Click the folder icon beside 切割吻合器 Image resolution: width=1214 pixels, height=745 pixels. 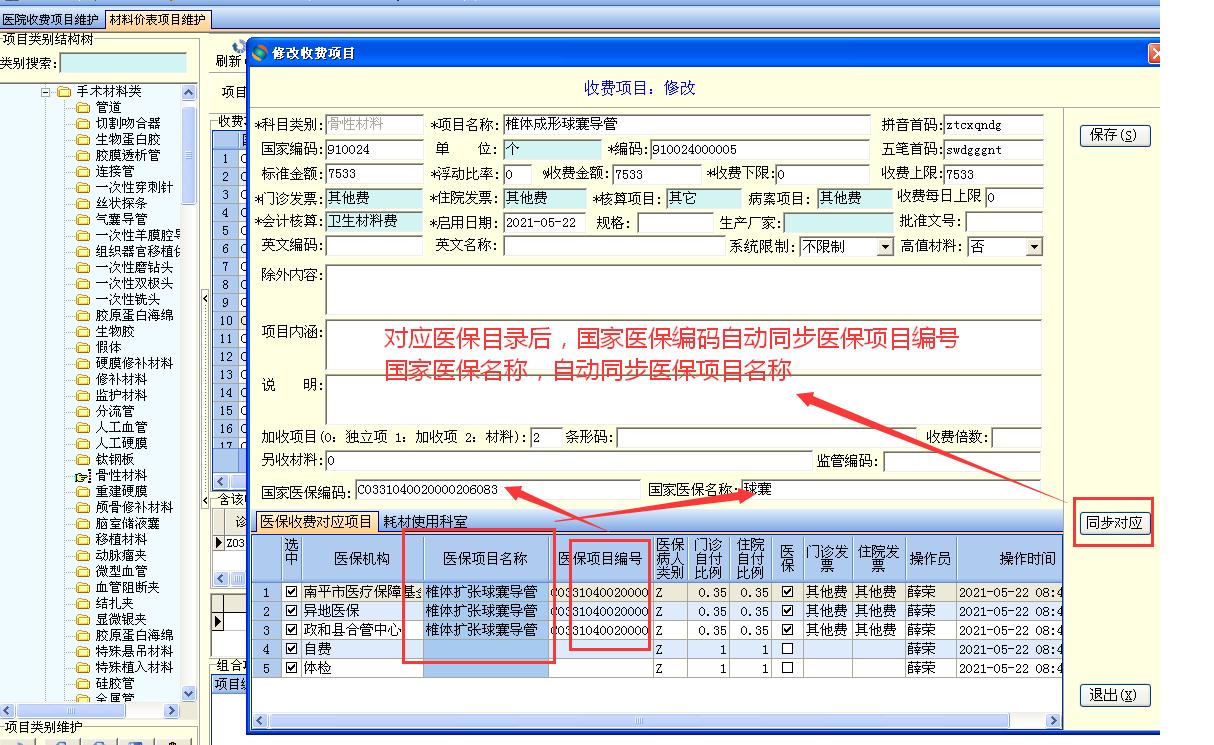[x=83, y=124]
